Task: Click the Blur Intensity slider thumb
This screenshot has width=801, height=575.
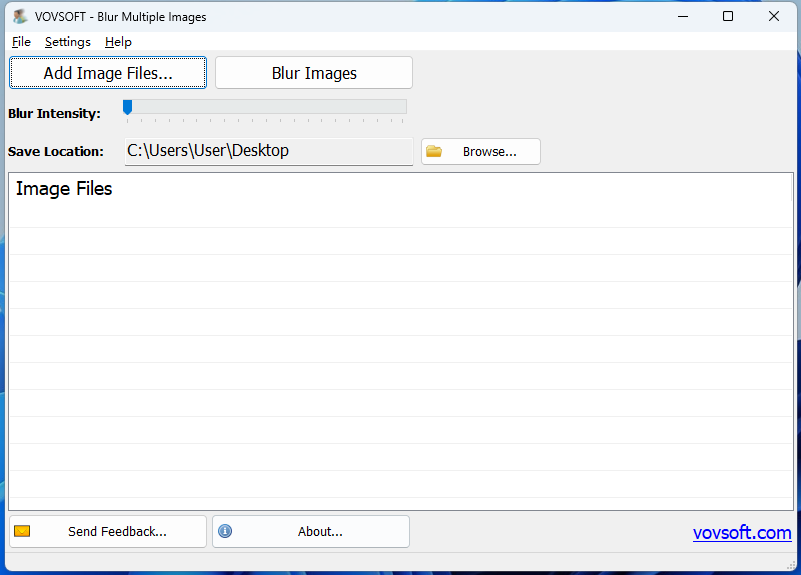Action: pyautogui.click(x=128, y=107)
